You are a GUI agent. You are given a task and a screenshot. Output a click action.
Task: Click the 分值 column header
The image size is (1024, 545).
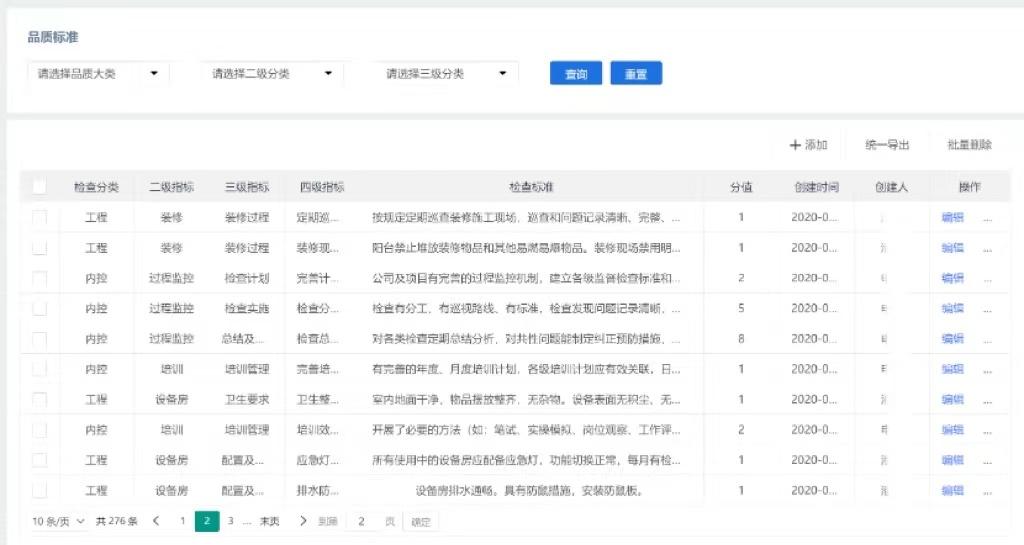741,187
